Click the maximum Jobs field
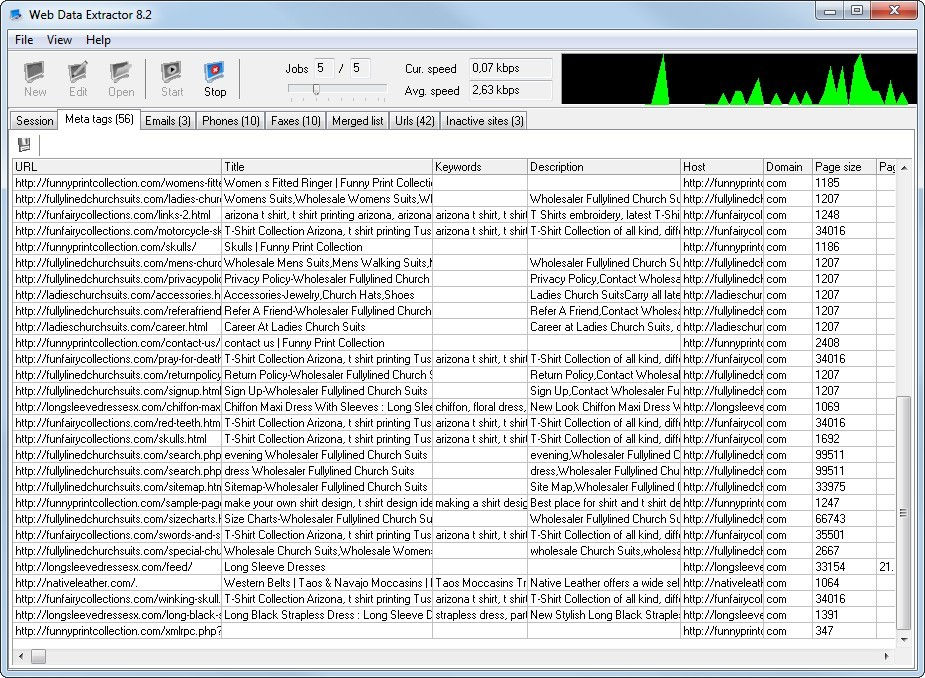 (360, 68)
